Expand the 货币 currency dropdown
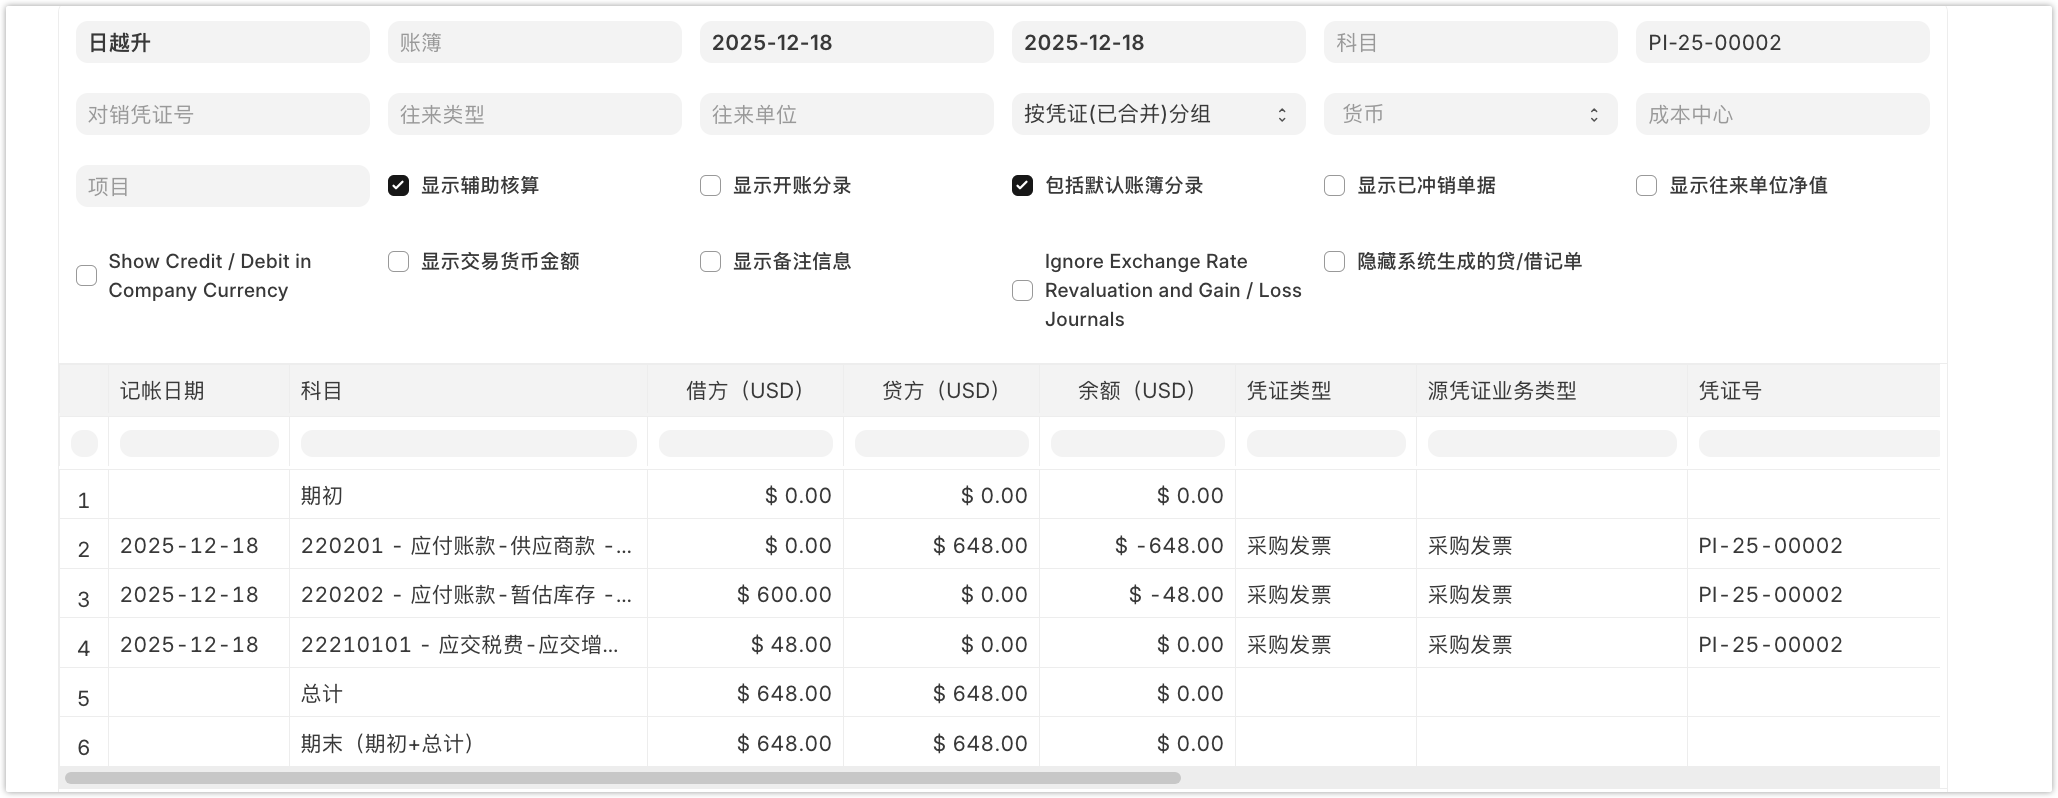 [x=1469, y=114]
